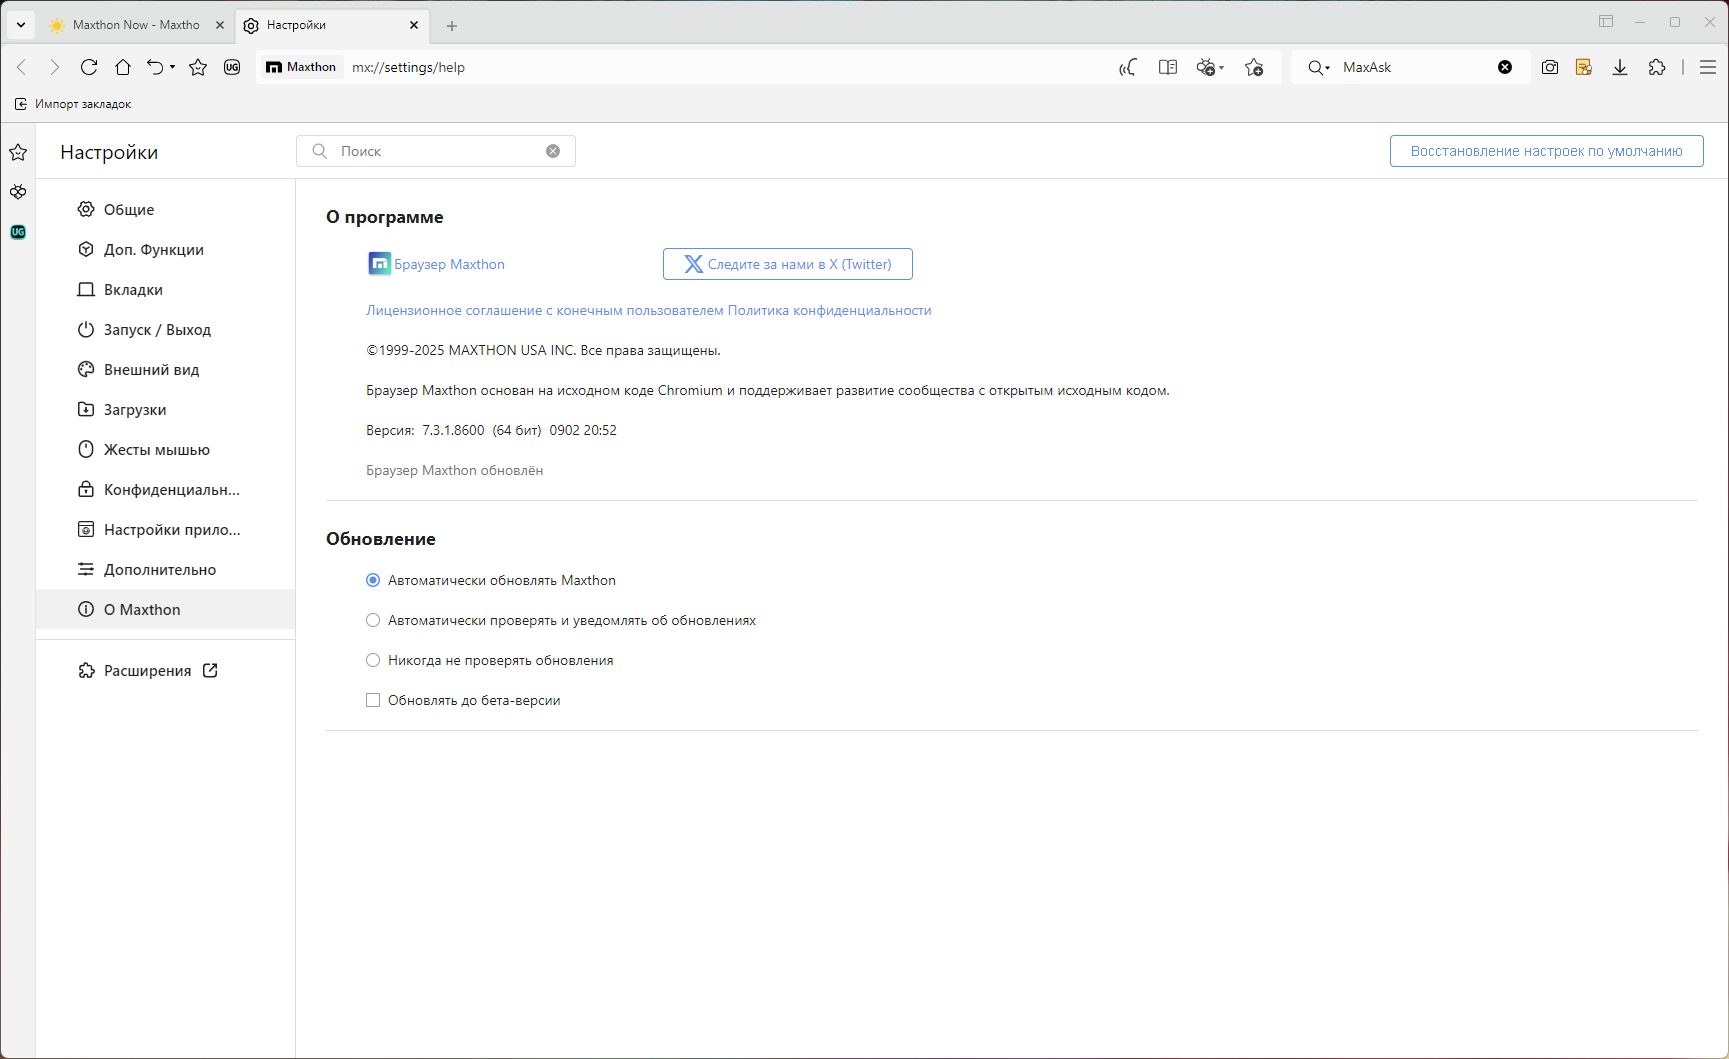Select never check for updates
1729x1059 pixels.
(373, 660)
